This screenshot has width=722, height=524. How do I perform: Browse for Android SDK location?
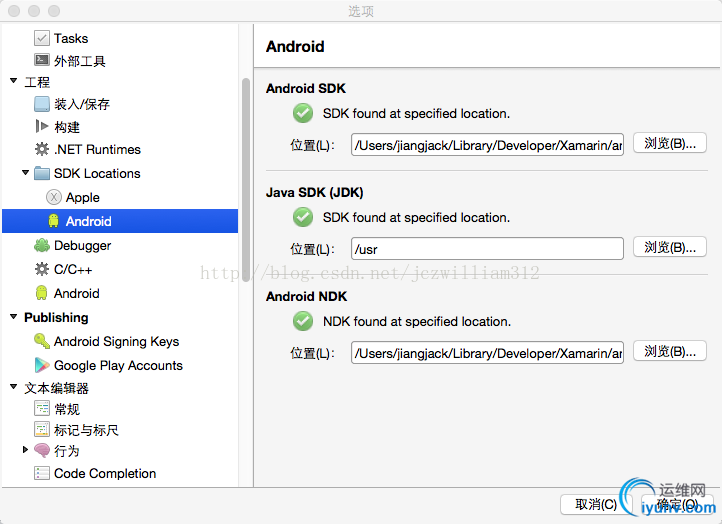[x=670, y=144]
